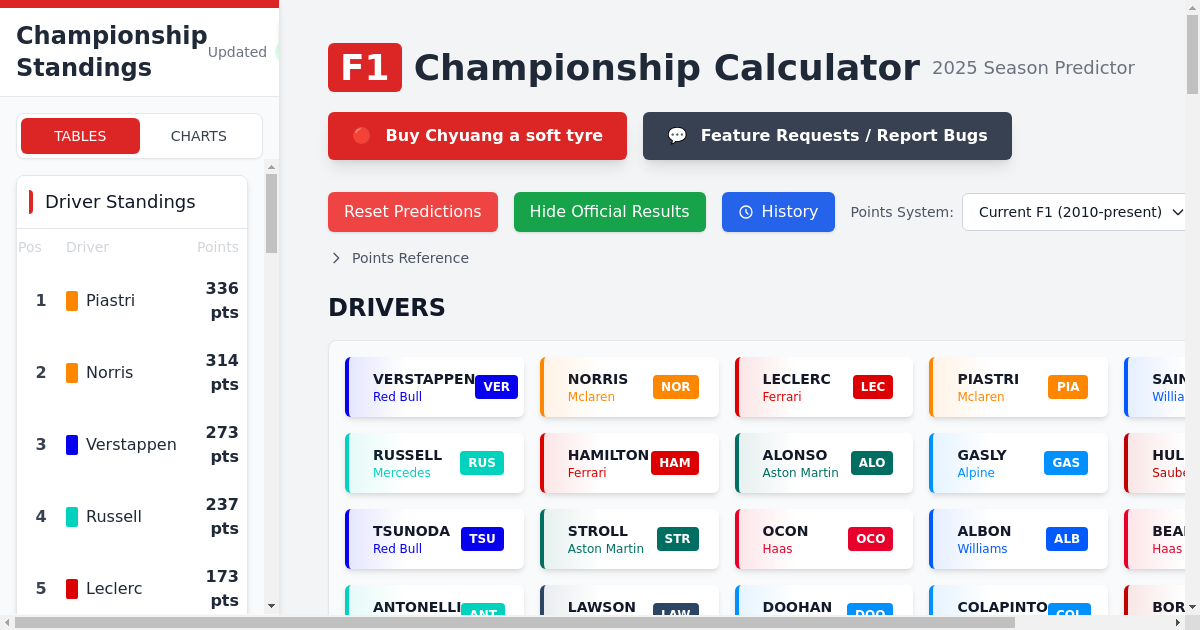Click the clock icon on History button
The image size is (1200, 630).
point(745,212)
